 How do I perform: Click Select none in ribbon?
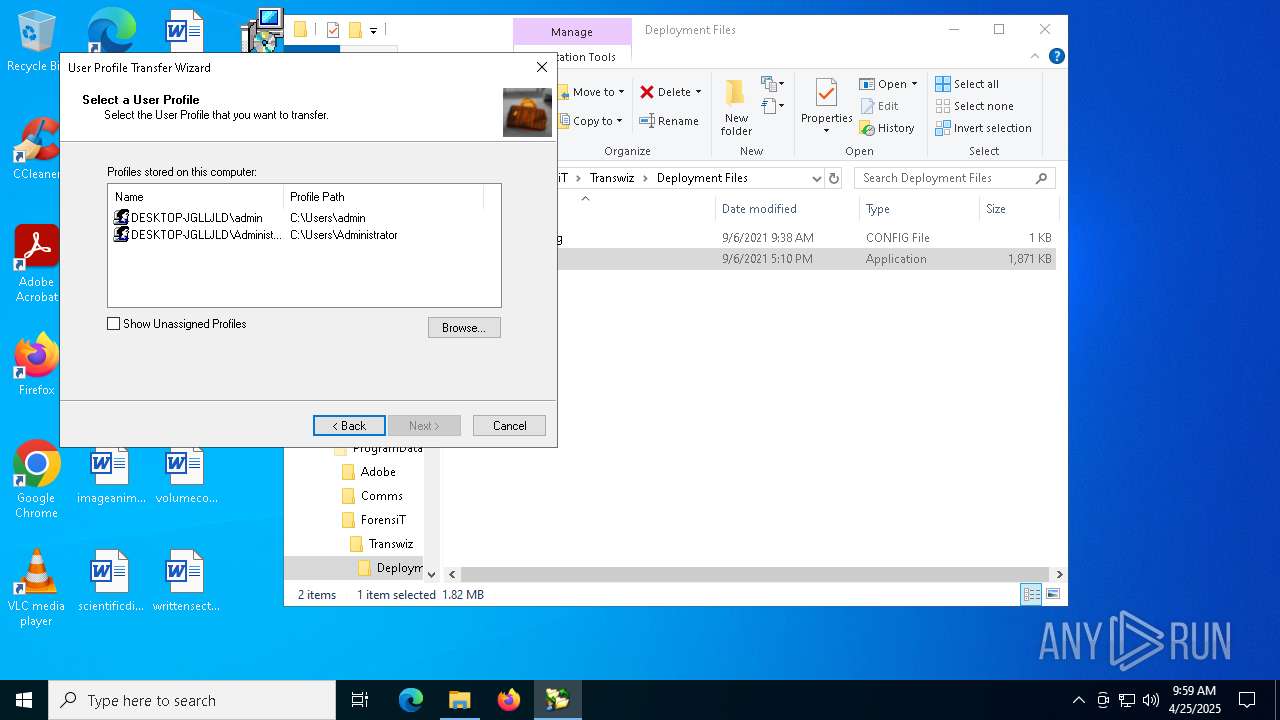pyautogui.click(x=975, y=106)
